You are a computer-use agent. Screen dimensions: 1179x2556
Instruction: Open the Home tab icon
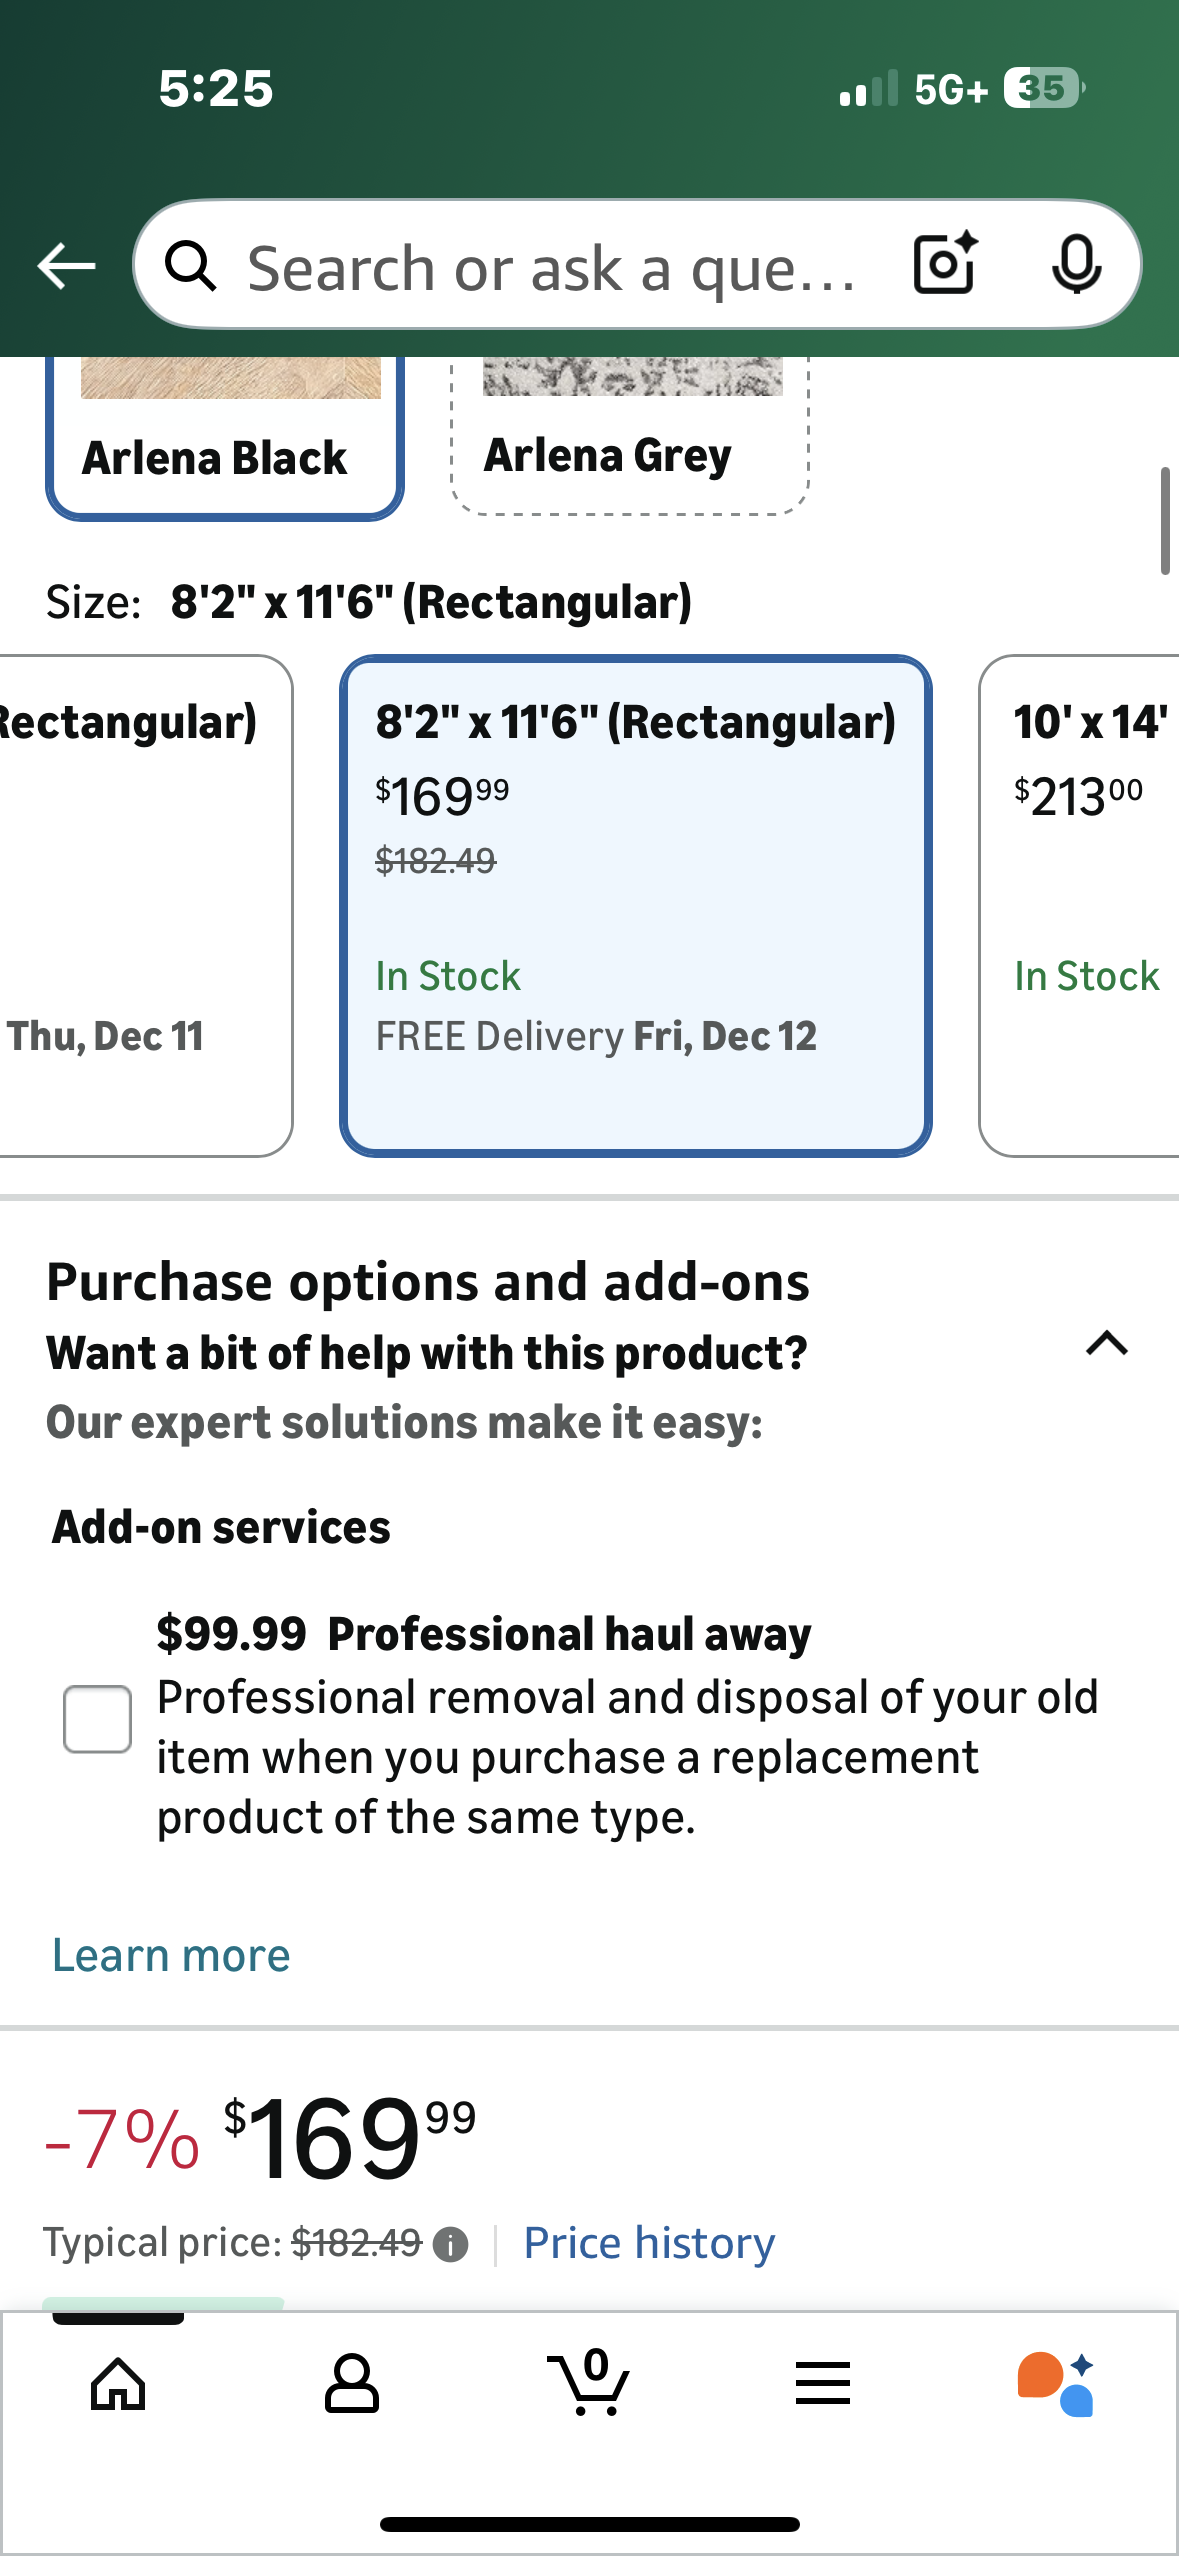coord(118,2384)
